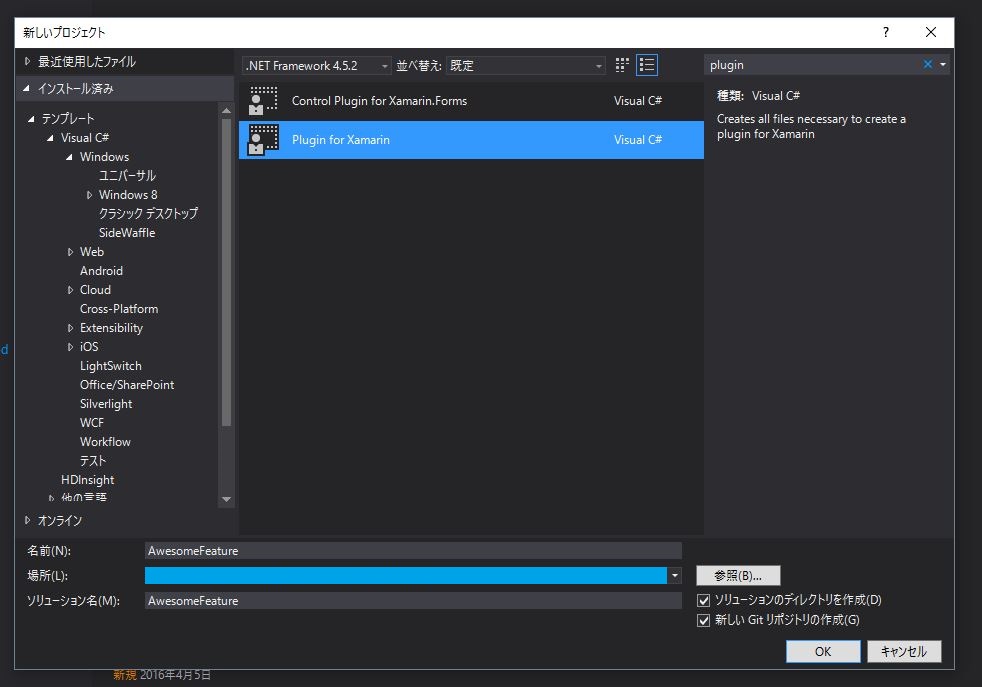Select クラシック デスクトップ category
Image resolution: width=982 pixels, height=687 pixels.
coord(148,214)
